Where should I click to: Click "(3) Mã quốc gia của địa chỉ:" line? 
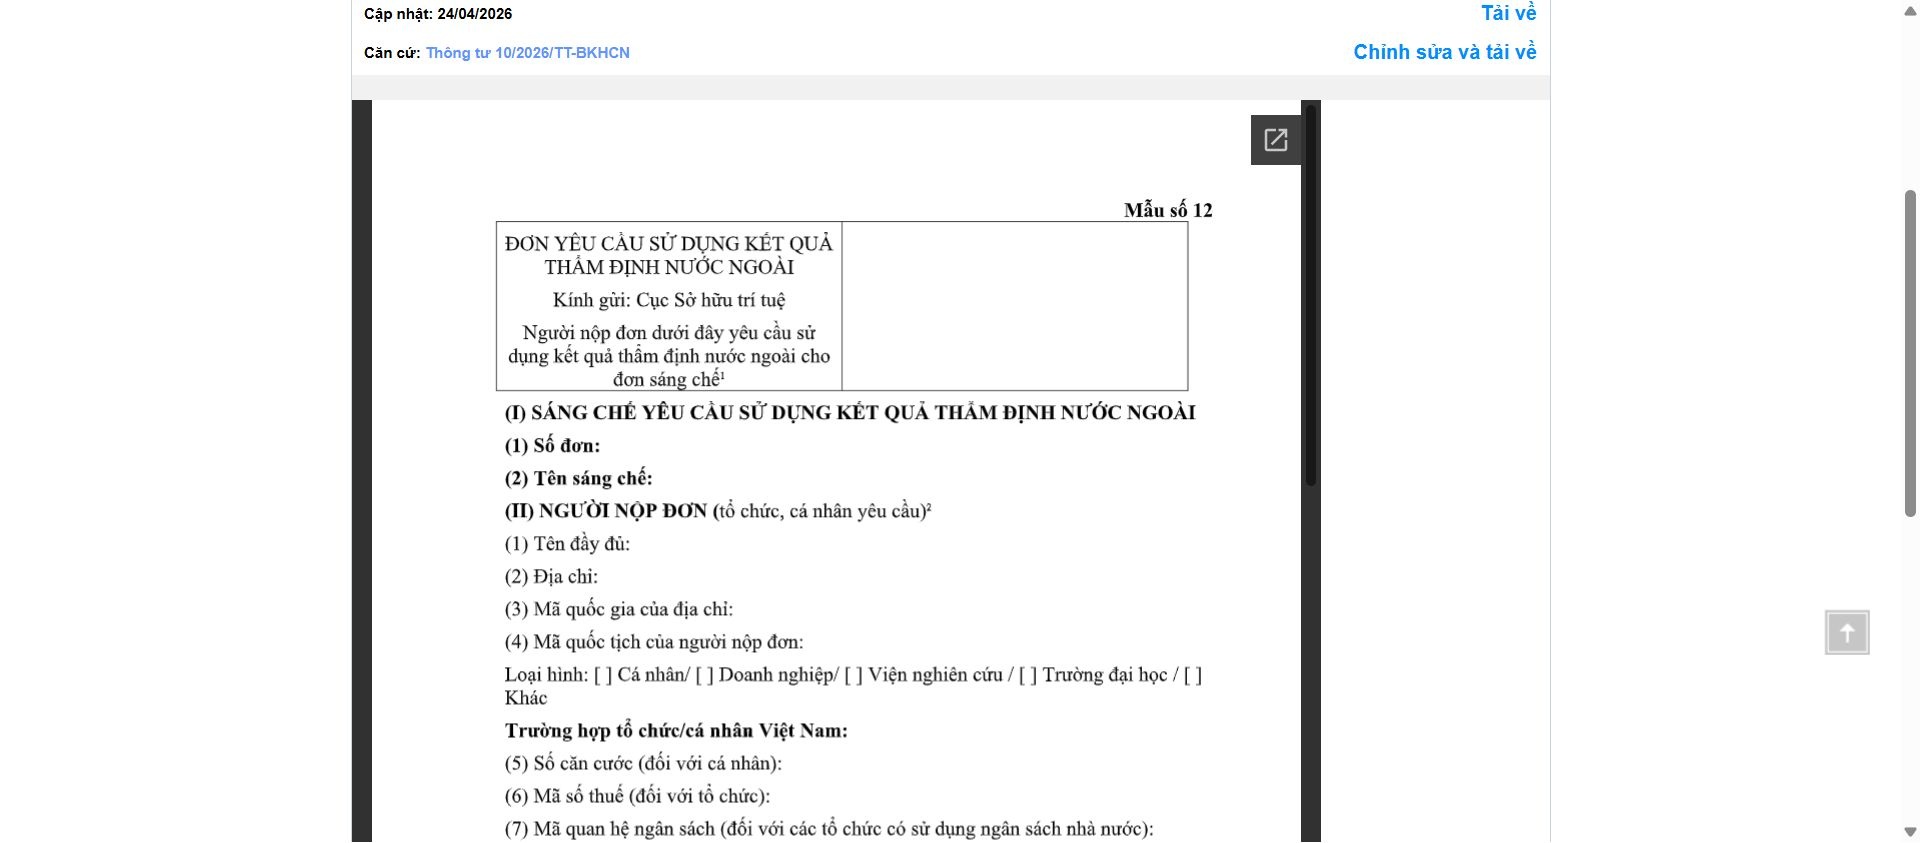click(x=619, y=609)
